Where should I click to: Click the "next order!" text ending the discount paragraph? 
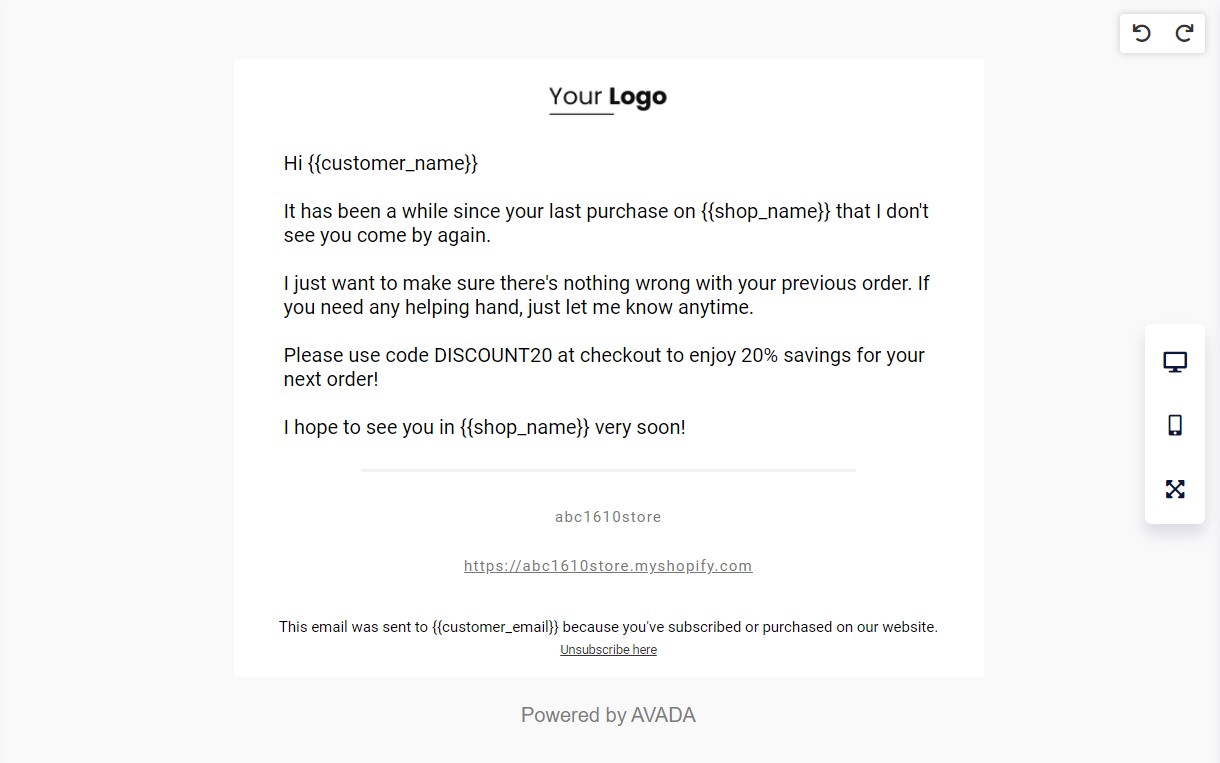coord(331,379)
